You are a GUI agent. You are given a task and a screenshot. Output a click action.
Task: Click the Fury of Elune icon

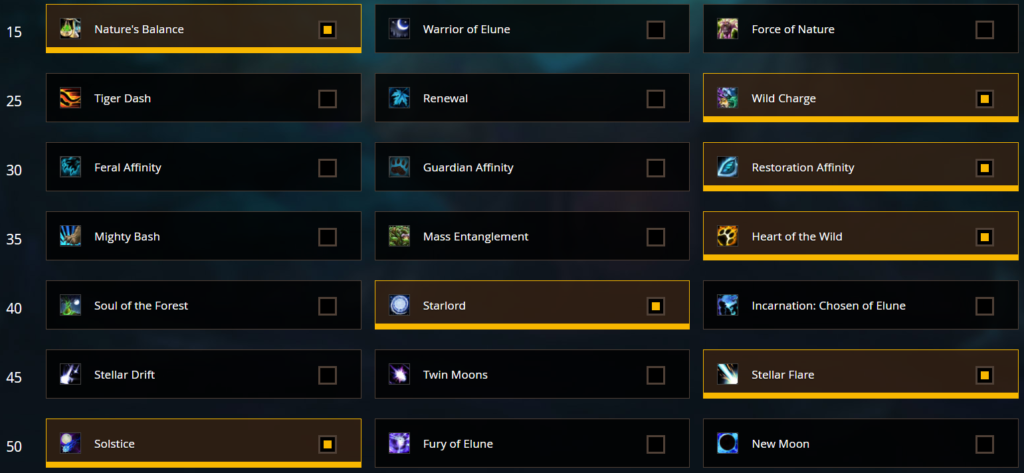[x=399, y=443]
